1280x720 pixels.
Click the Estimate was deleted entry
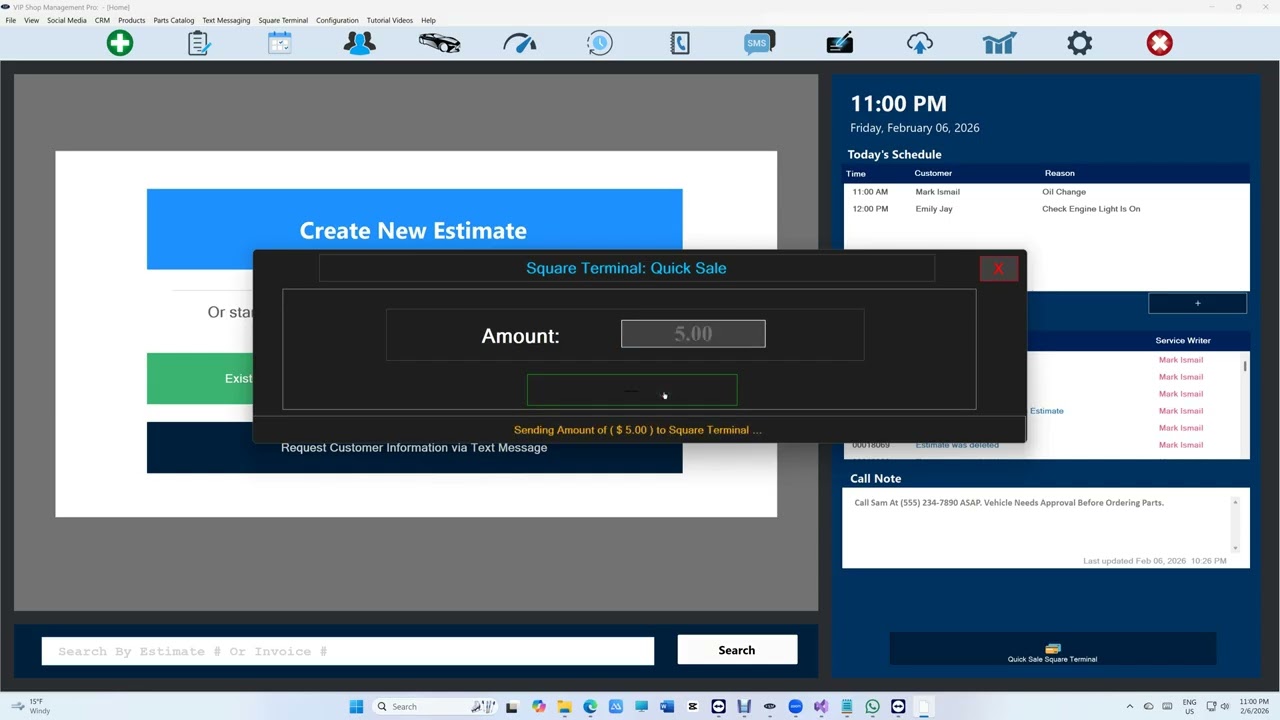point(957,445)
